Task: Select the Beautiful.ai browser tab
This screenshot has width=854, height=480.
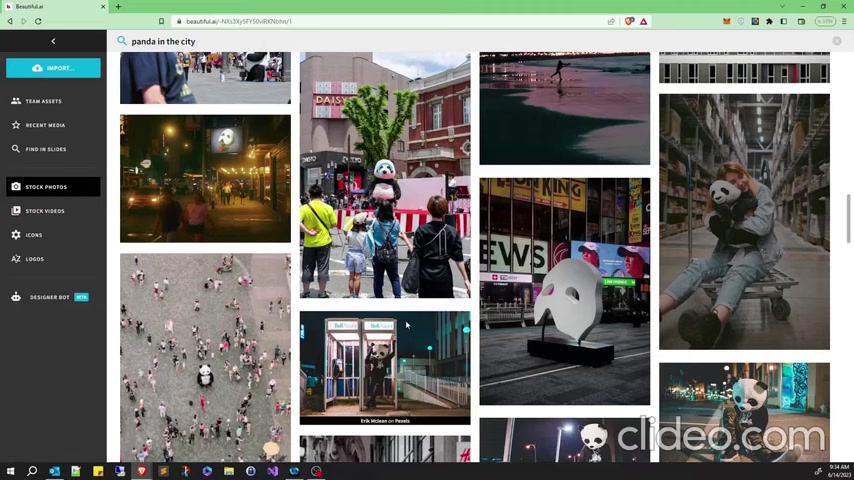Action: tap(54, 7)
